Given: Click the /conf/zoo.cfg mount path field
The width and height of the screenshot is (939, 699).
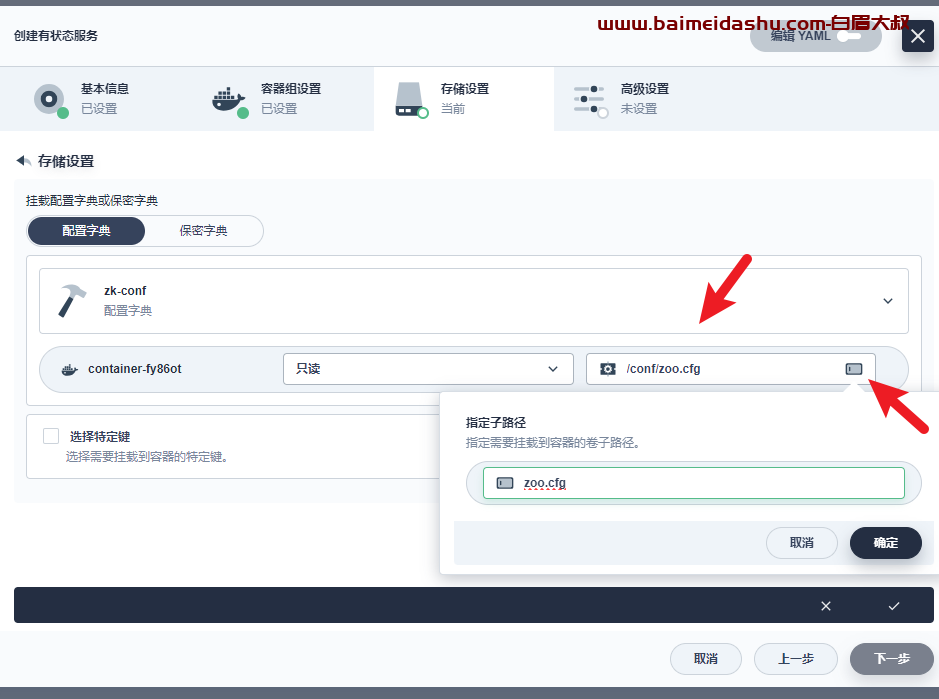Looking at the screenshot, I should (731, 369).
